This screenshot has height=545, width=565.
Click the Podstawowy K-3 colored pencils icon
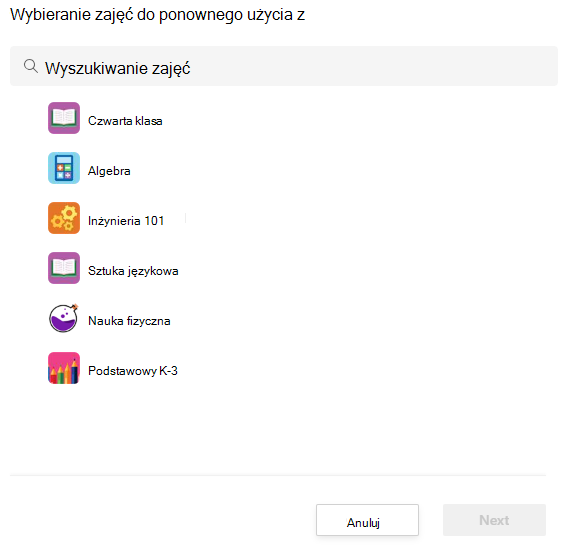[x=64, y=368]
